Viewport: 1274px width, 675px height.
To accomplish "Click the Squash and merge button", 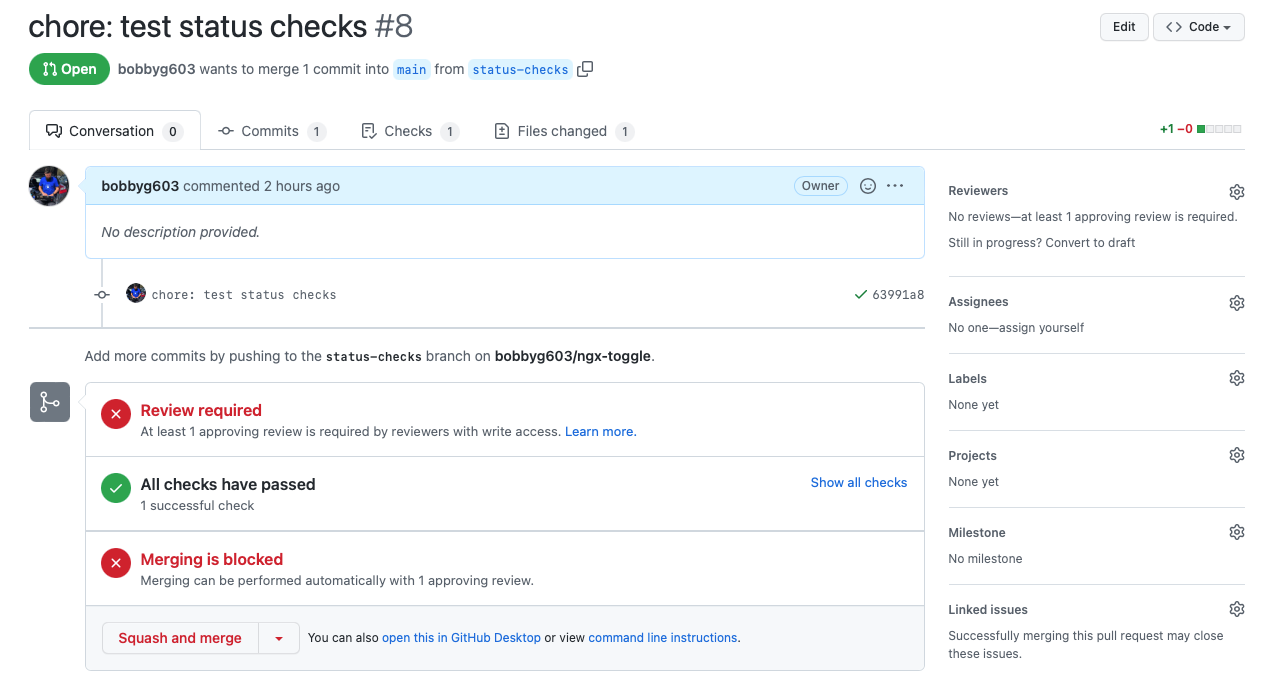I will coord(180,637).
